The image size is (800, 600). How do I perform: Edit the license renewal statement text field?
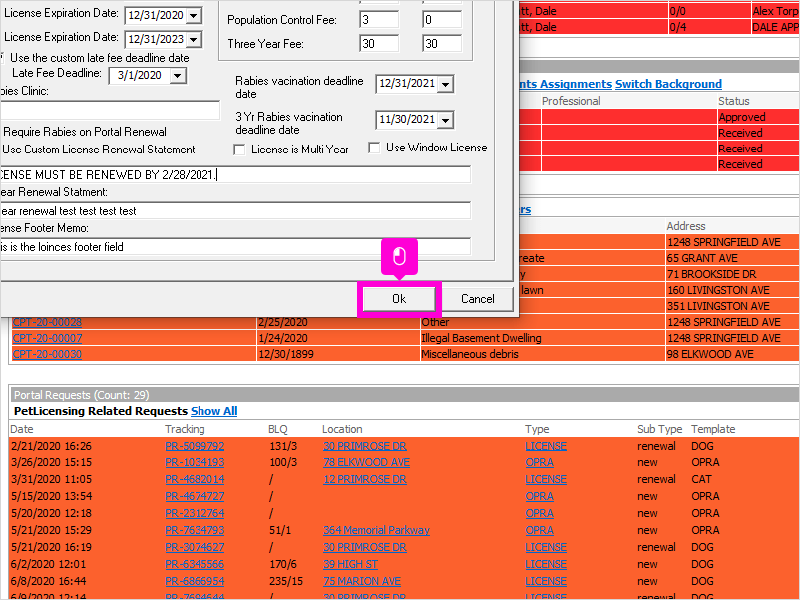(235, 174)
